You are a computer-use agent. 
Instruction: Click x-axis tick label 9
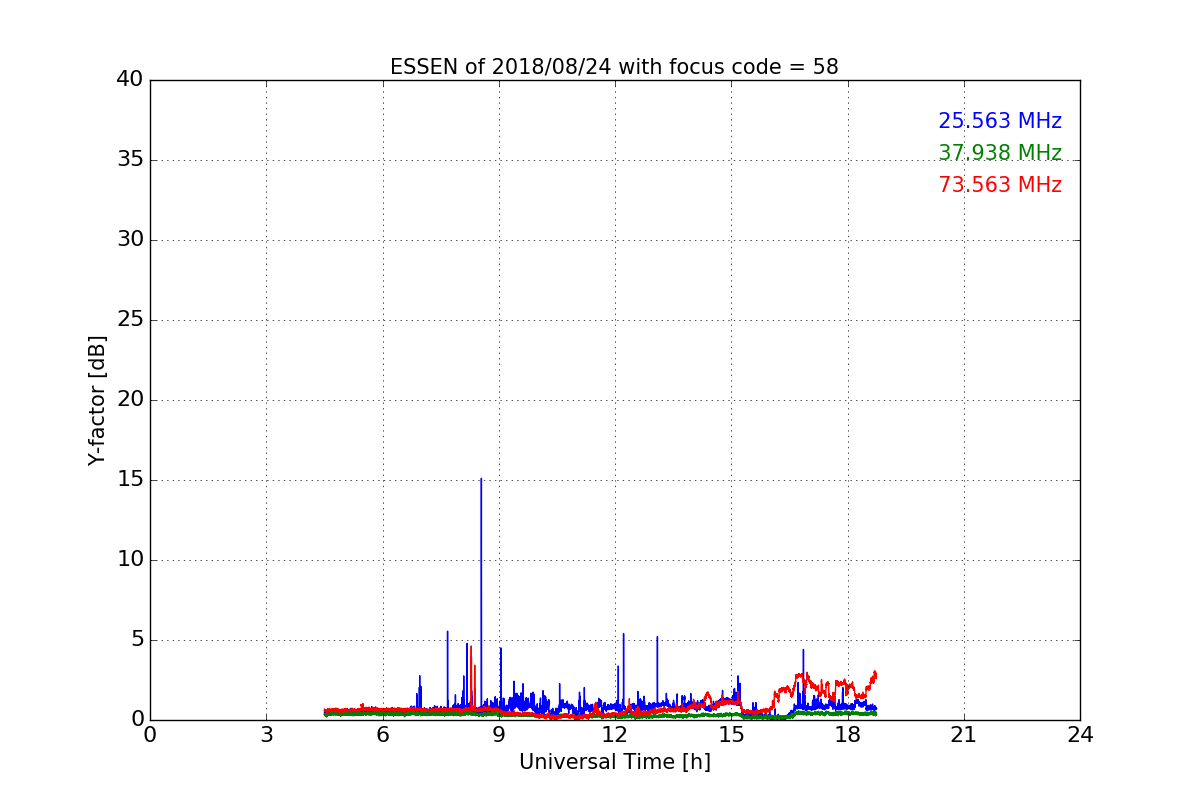click(499, 735)
